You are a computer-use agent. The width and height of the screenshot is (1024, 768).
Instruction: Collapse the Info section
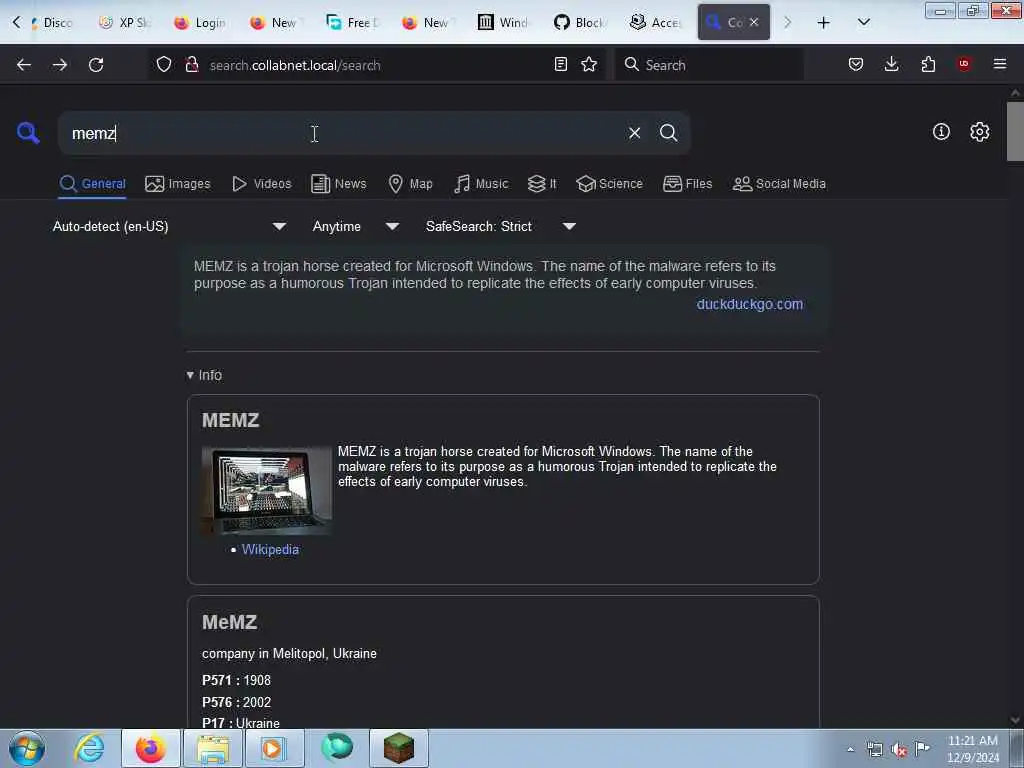pos(204,376)
